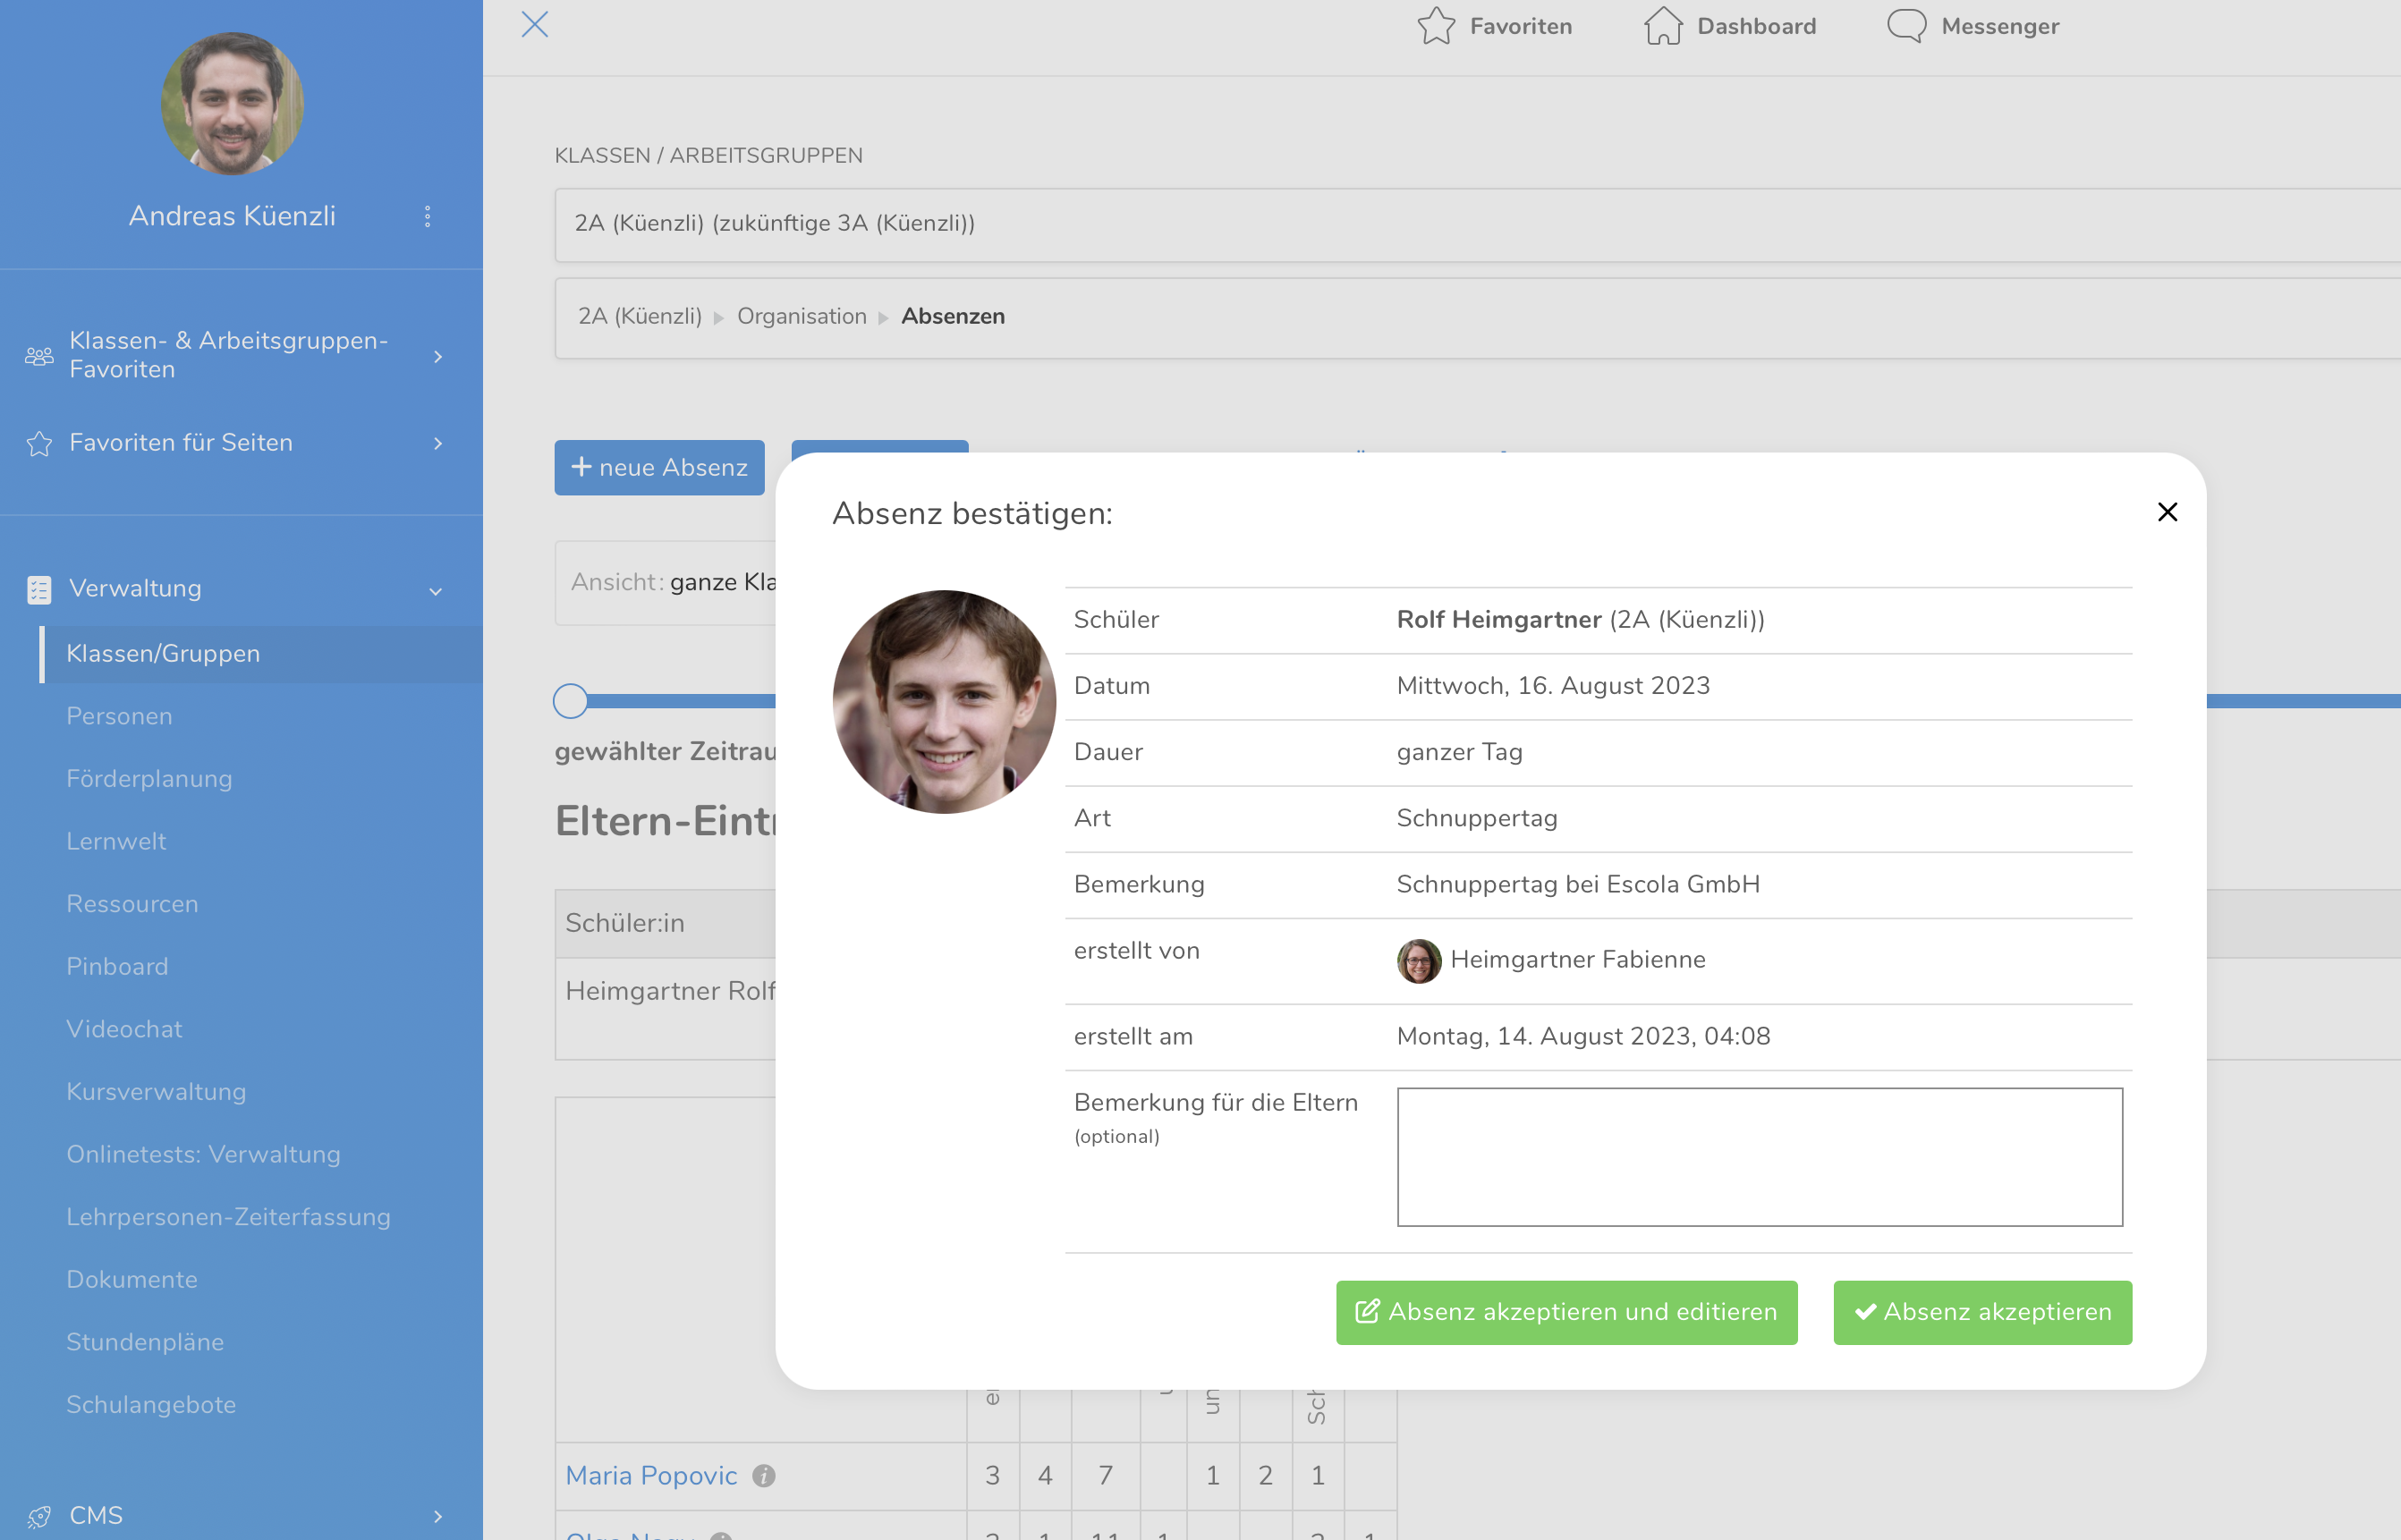This screenshot has width=2401, height=1540.
Task: Expand the CMS section
Action: (x=241, y=1516)
